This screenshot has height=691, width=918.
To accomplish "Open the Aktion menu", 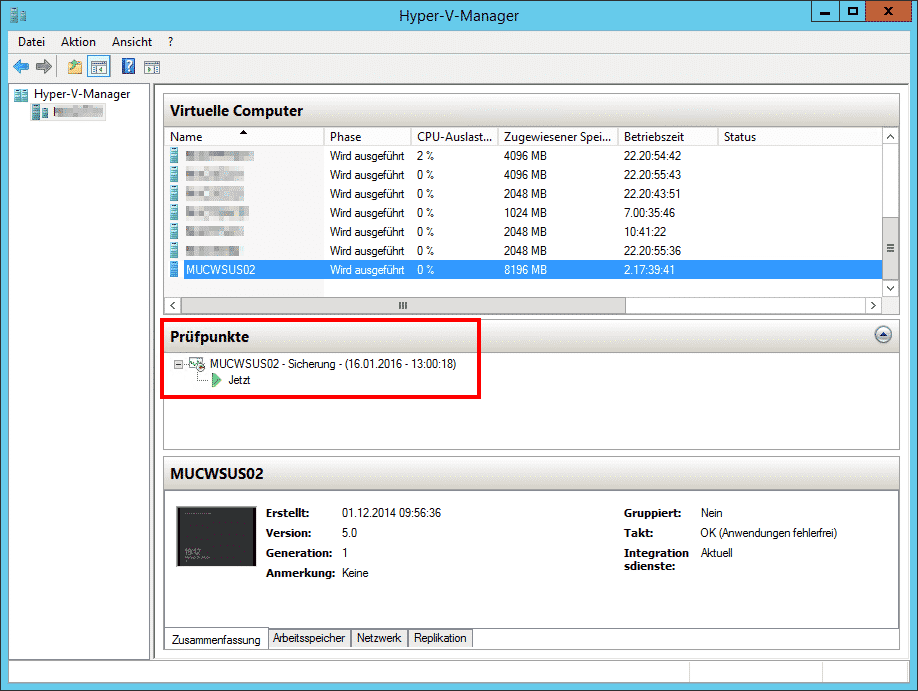I will click(x=78, y=42).
